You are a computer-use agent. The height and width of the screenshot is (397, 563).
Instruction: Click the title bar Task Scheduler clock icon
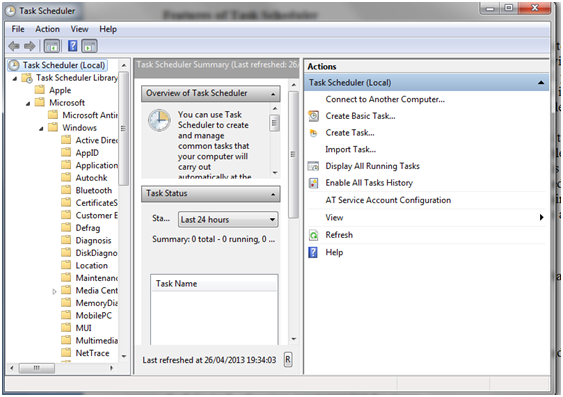click(10, 11)
